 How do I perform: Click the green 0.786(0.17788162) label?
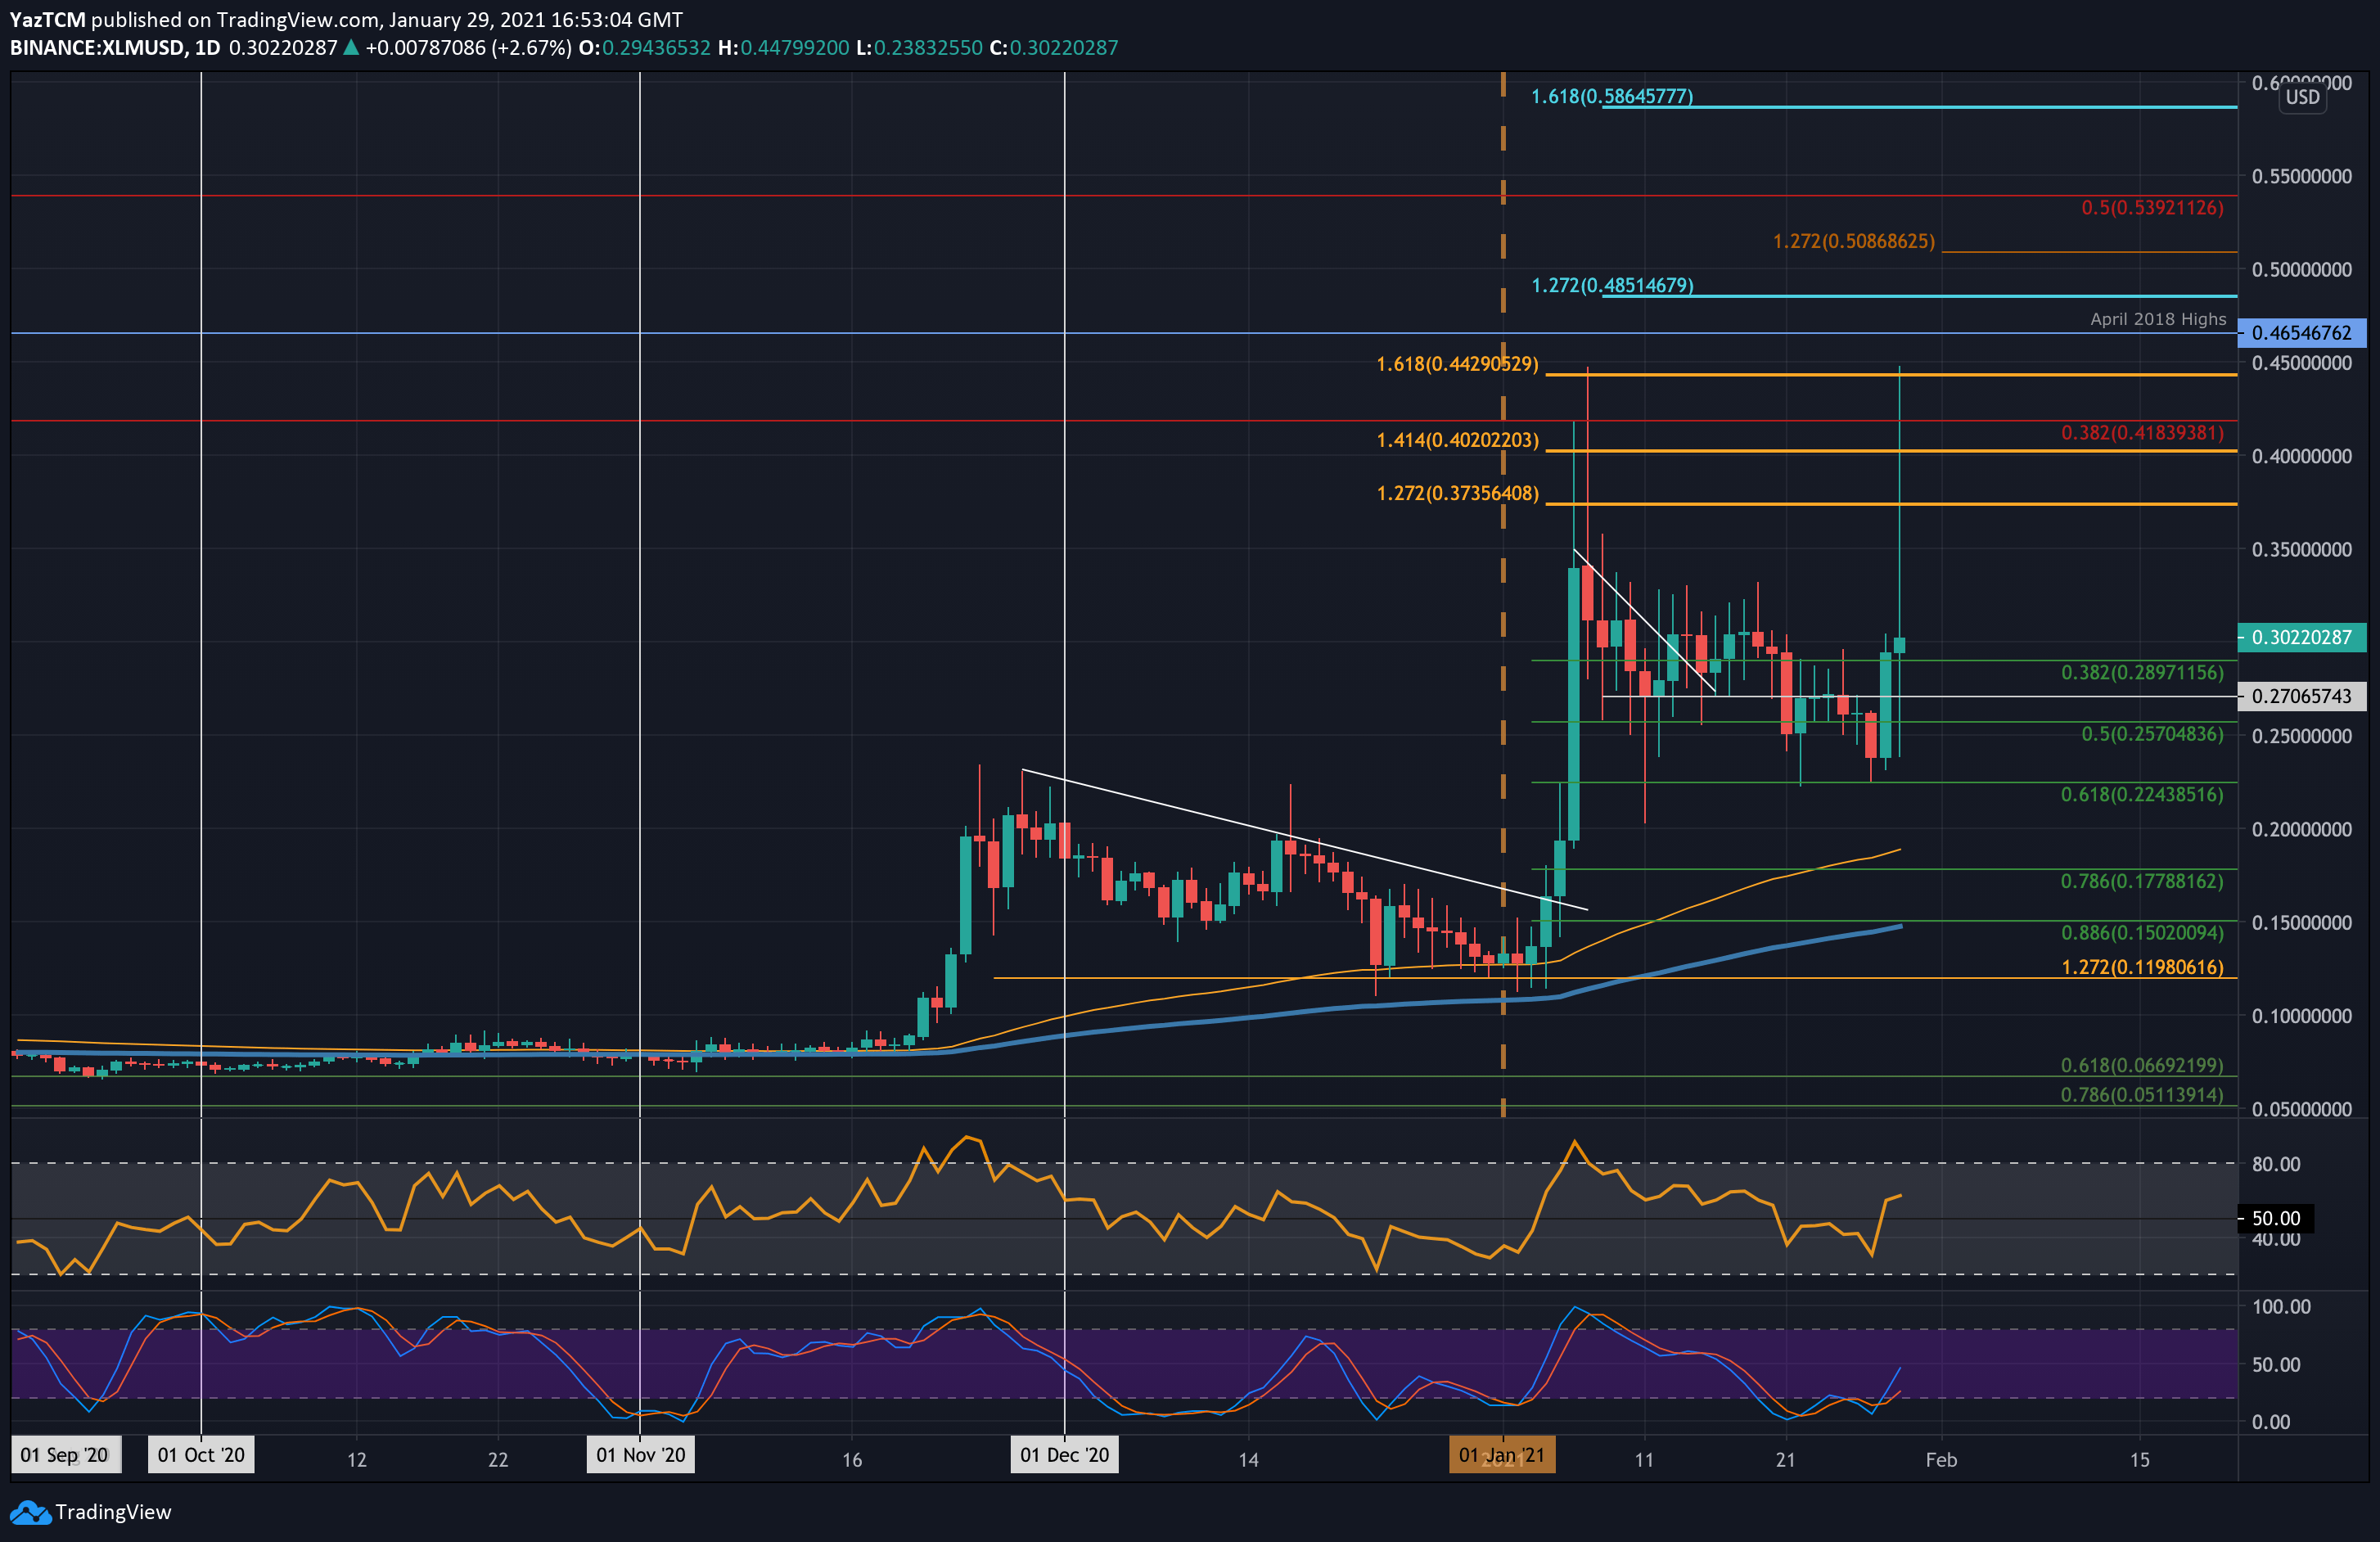coord(2142,881)
